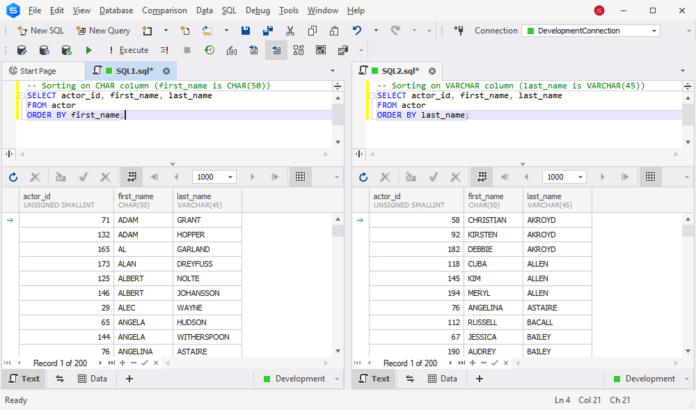Toggle paginal mode in right grid

tap(482, 177)
